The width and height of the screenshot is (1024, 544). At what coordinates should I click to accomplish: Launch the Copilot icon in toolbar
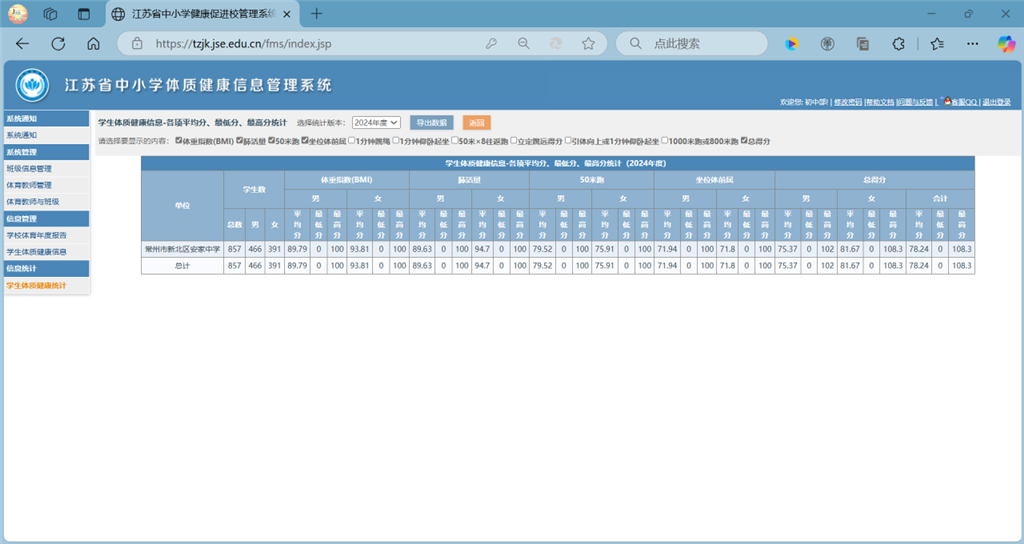(1006, 44)
